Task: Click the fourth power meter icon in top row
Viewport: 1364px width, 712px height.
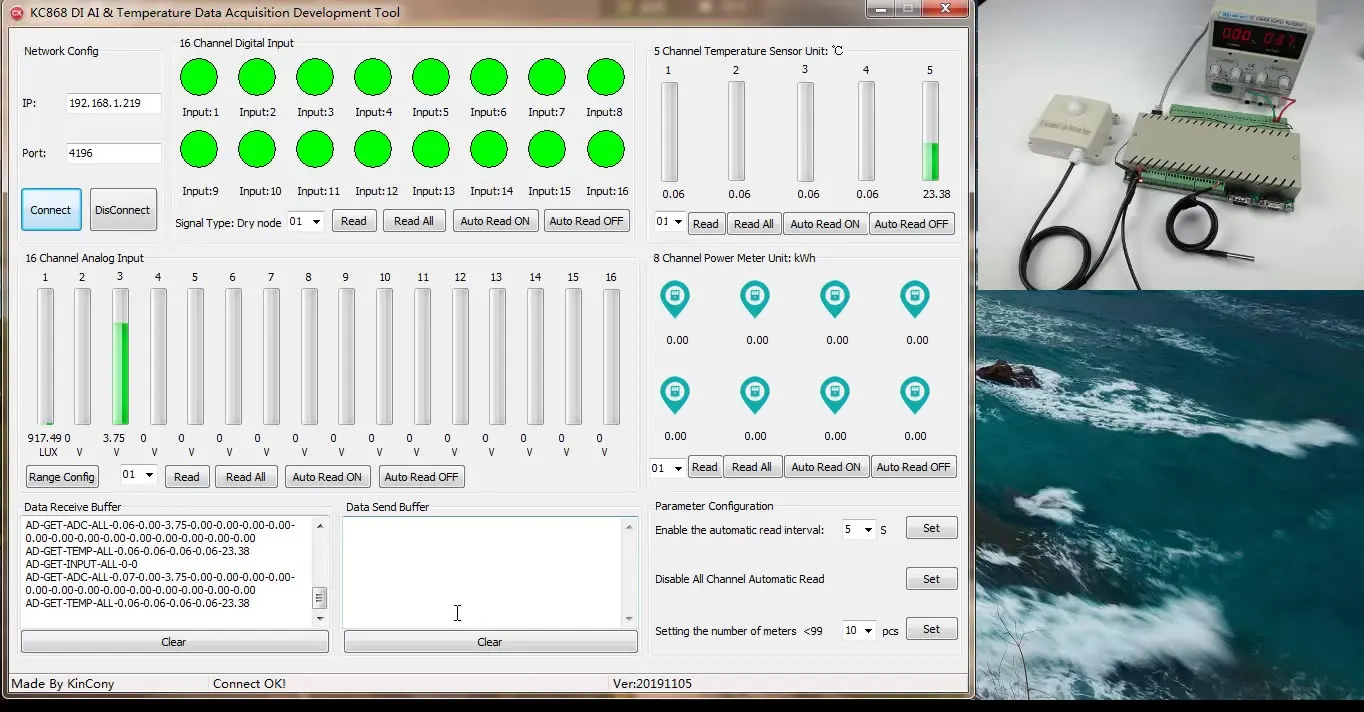Action: tap(915, 298)
